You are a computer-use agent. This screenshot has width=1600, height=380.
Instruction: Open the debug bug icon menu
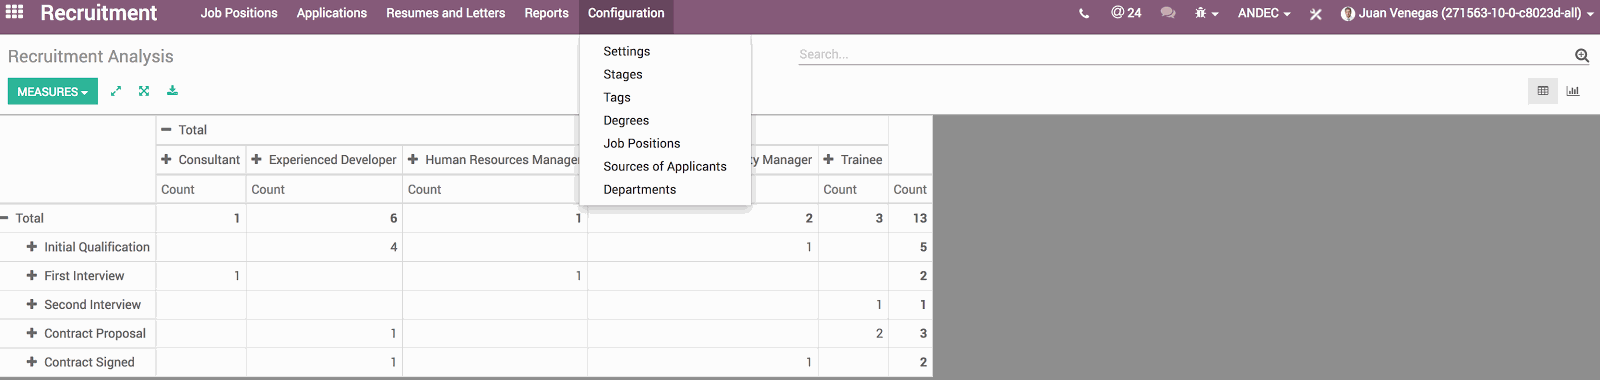pyautogui.click(x=1206, y=13)
